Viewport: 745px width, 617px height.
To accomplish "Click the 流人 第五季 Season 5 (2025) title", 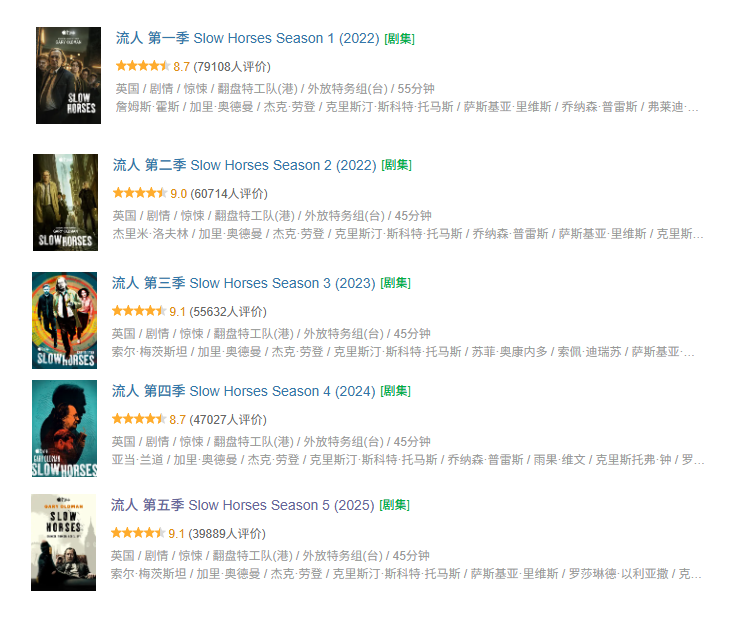I will pos(243,505).
